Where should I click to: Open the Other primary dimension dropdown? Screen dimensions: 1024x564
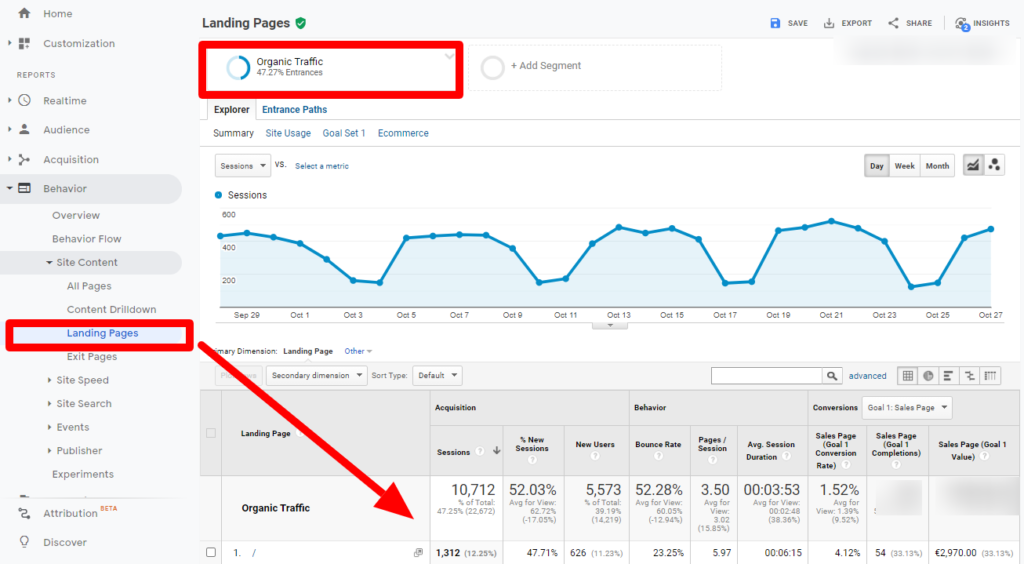pos(358,351)
